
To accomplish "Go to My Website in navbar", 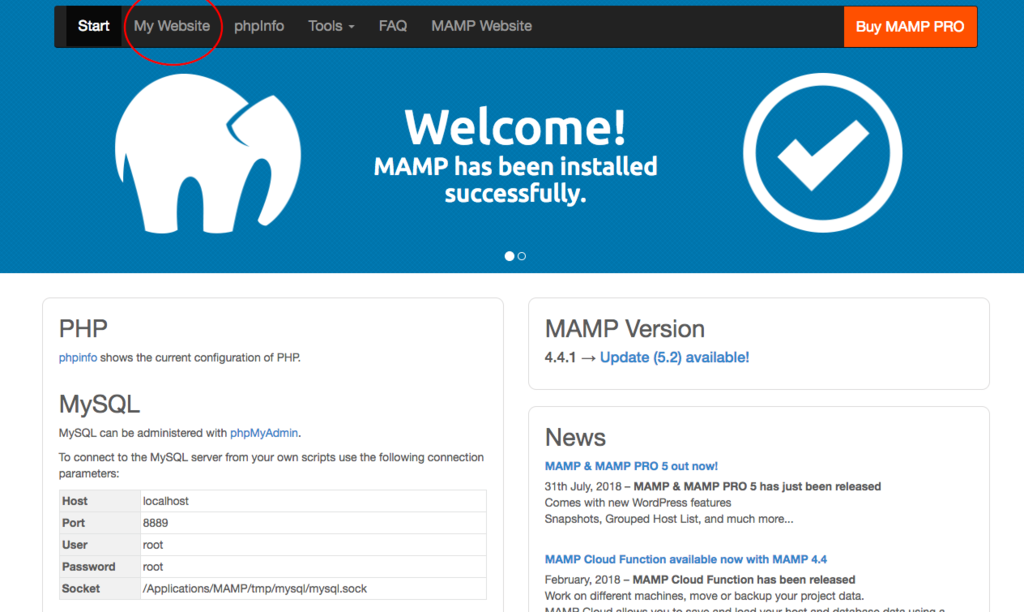I will (x=172, y=26).
